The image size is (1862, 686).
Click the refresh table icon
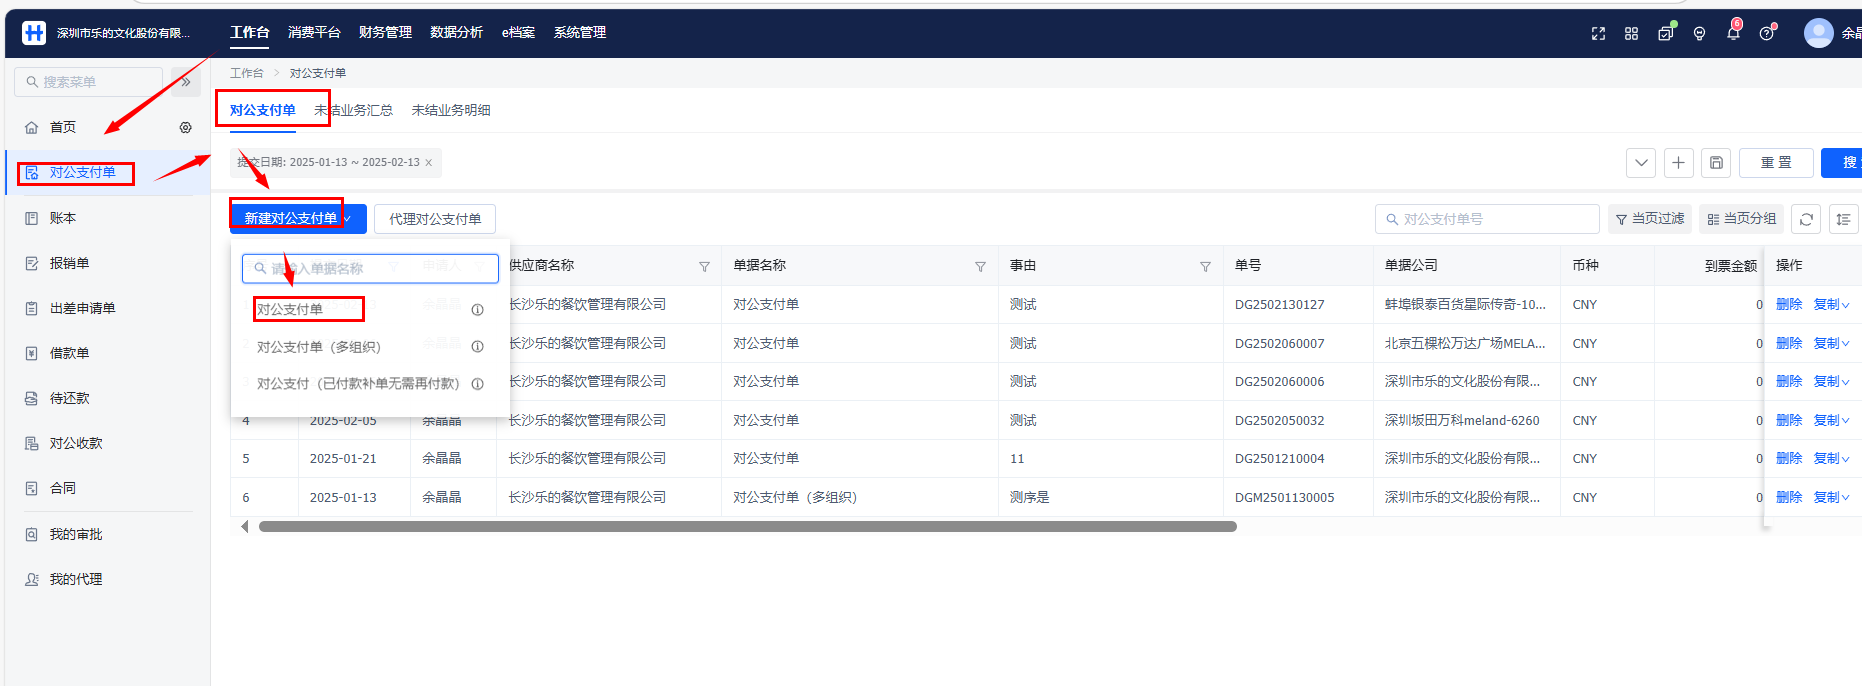pos(1806,219)
